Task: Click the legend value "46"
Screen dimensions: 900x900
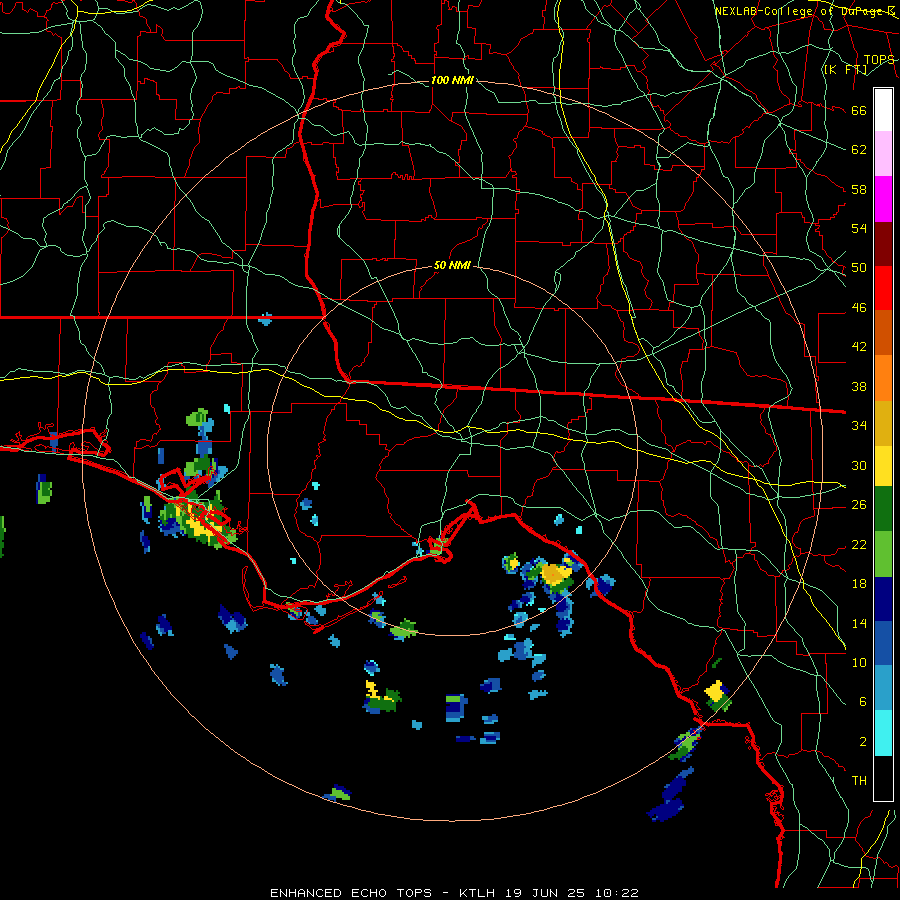Action: click(859, 308)
